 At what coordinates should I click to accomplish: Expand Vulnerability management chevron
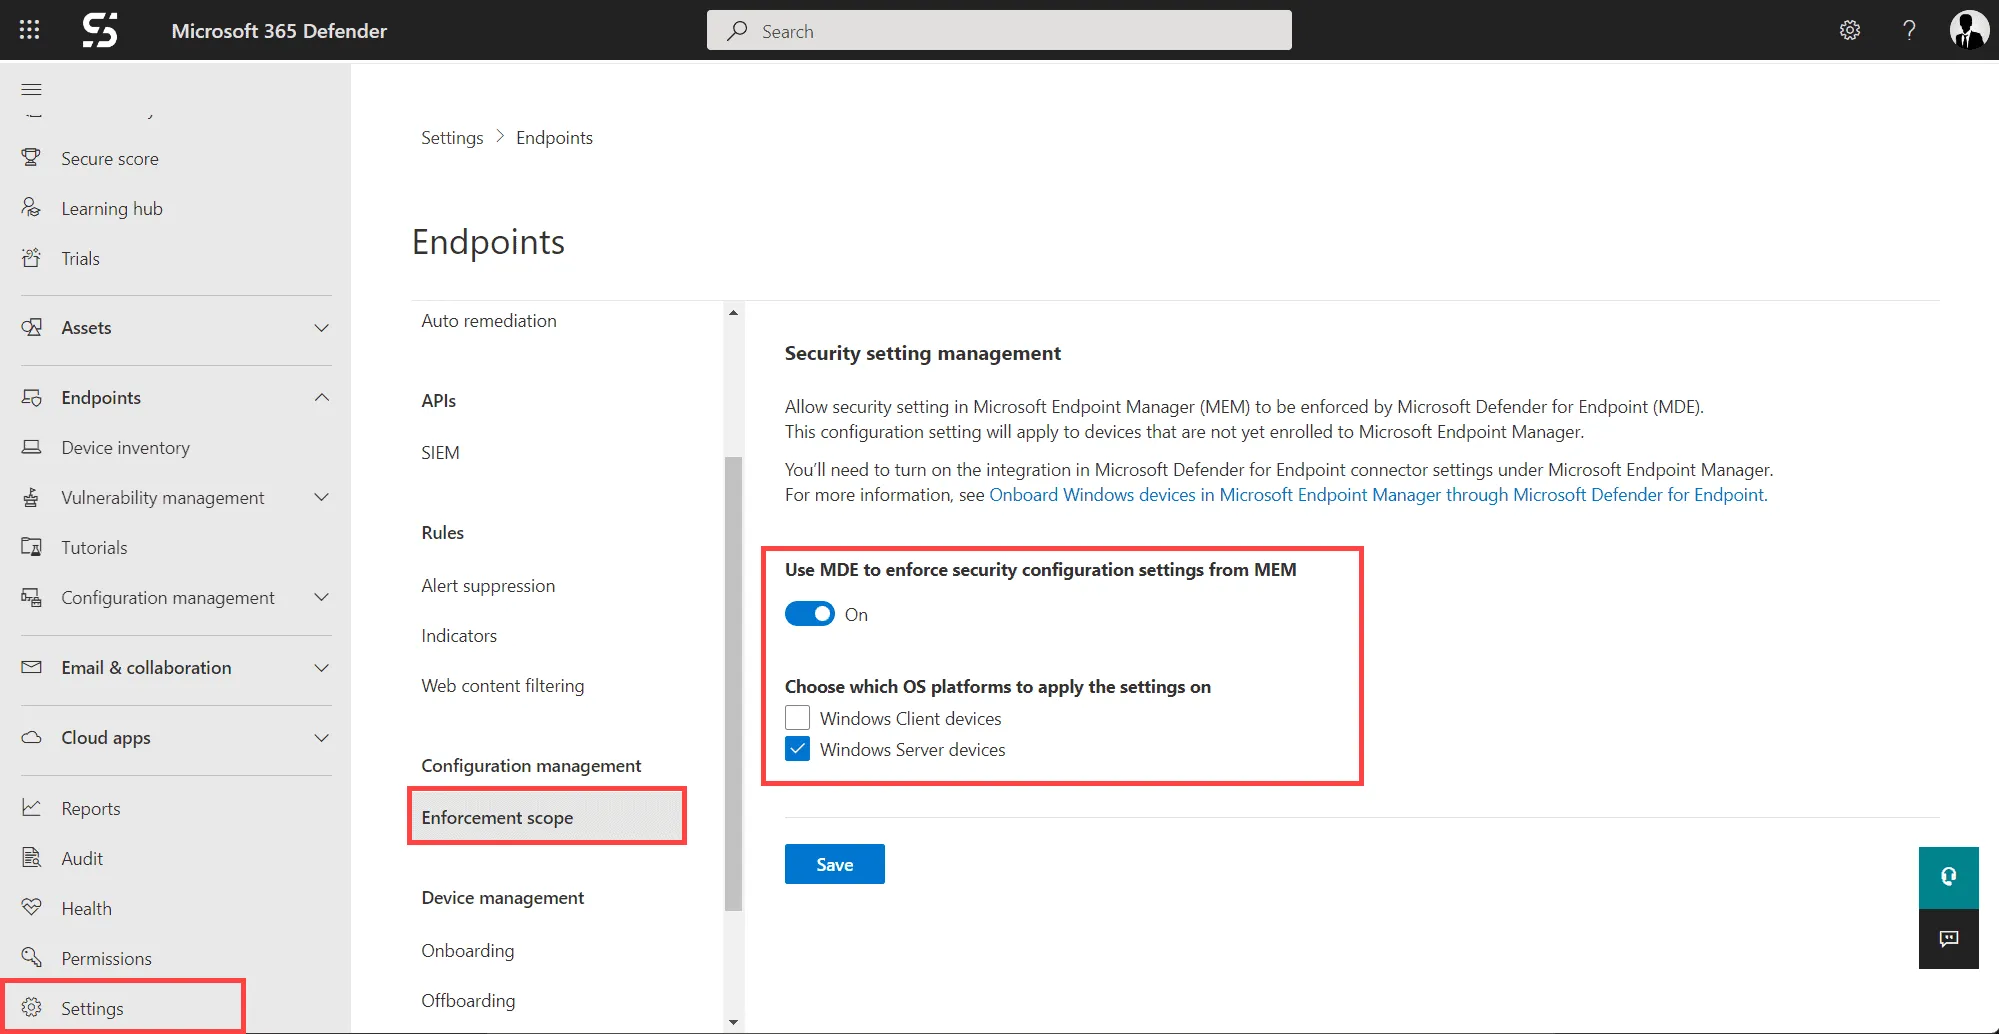(321, 497)
